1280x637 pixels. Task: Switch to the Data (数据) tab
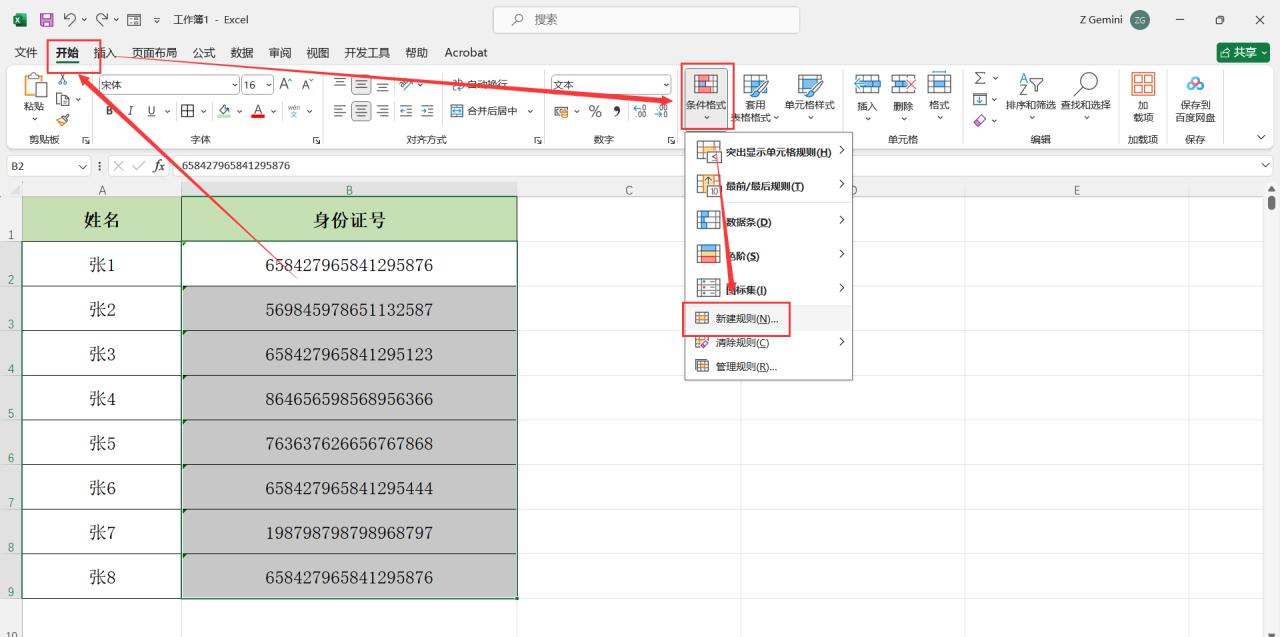click(x=242, y=53)
